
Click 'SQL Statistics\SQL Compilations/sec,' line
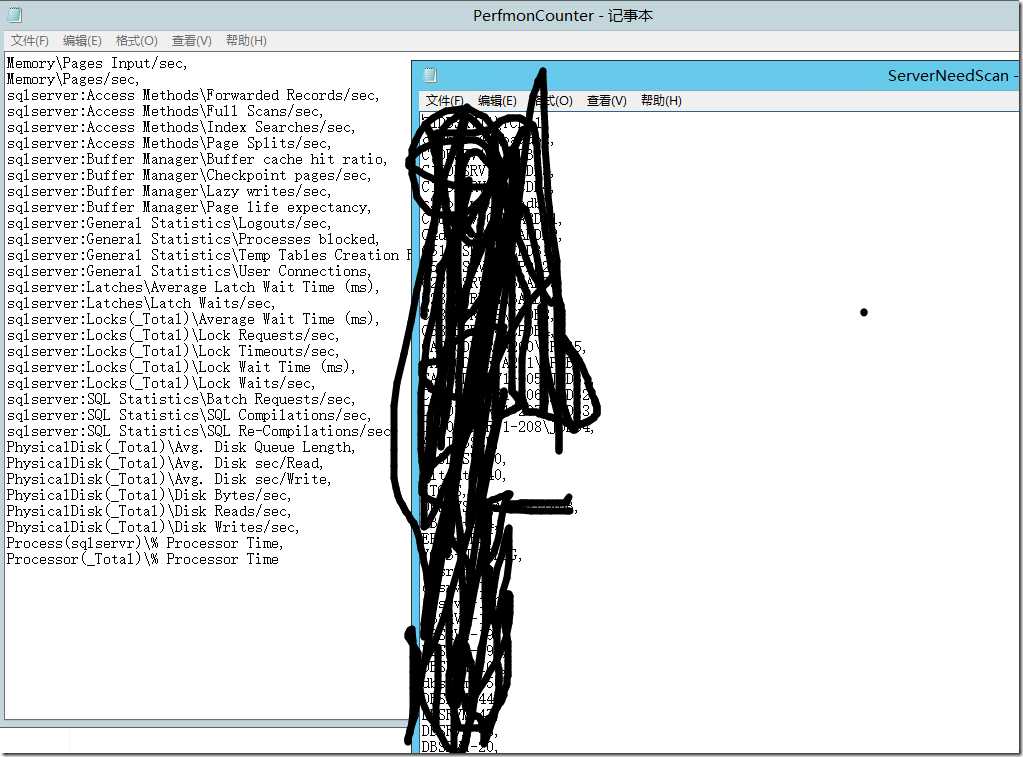click(x=189, y=415)
